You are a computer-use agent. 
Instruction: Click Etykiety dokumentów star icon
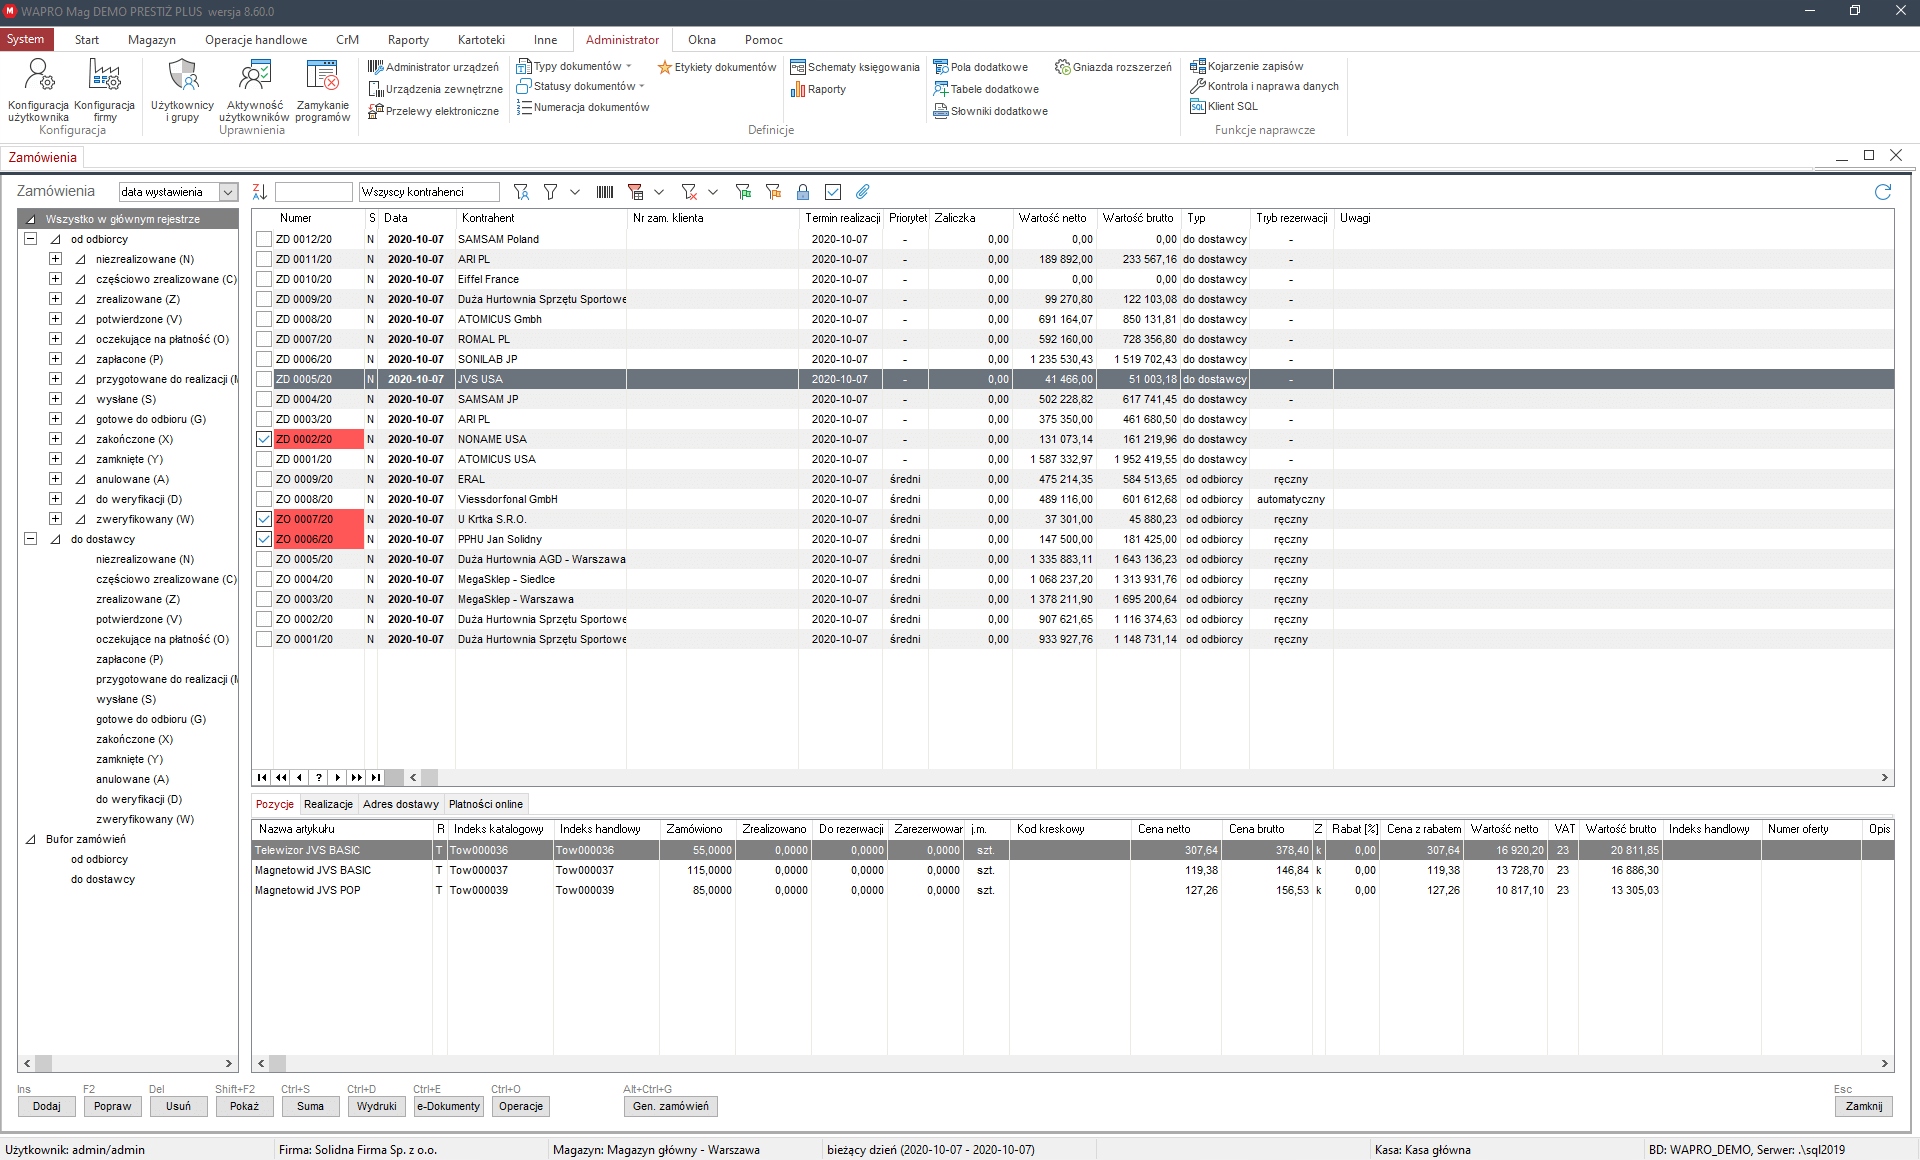[664, 67]
